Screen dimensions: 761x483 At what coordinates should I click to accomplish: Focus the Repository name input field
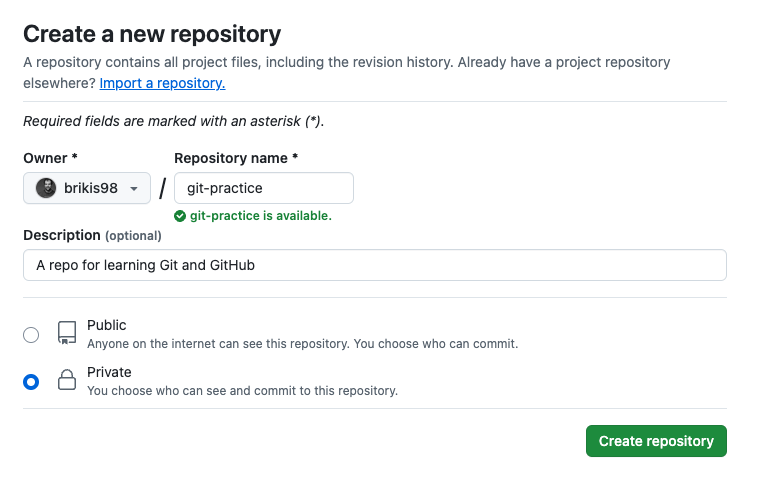click(264, 188)
